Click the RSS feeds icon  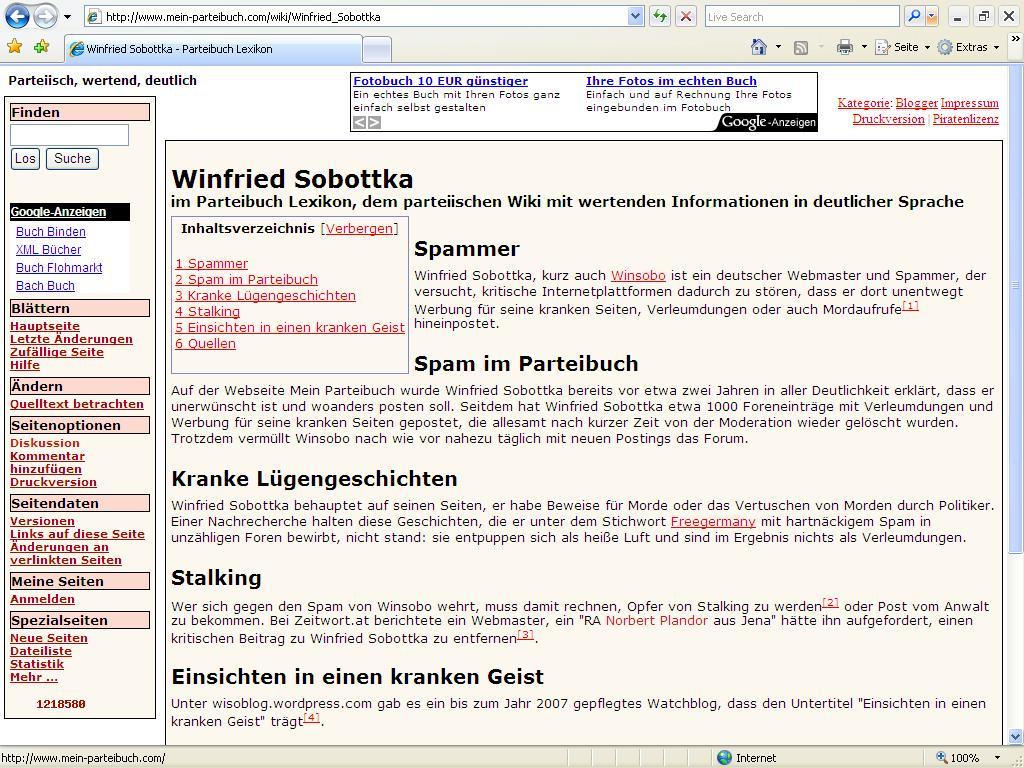click(x=801, y=47)
